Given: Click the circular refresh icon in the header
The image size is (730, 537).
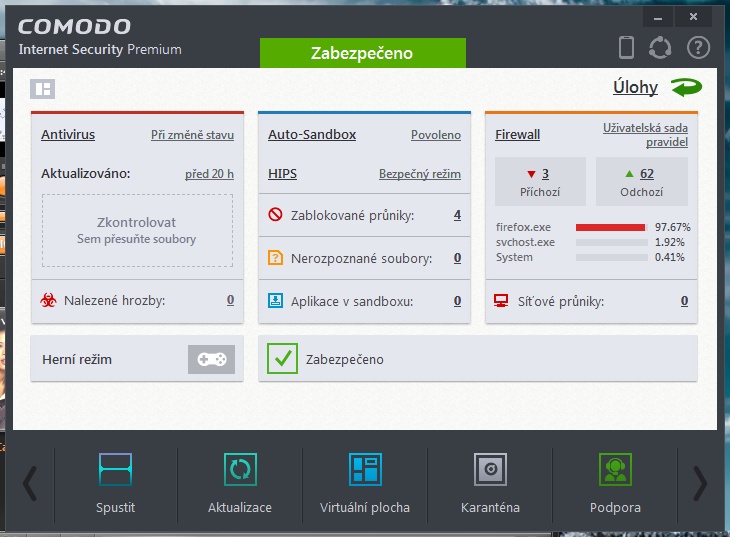Looking at the screenshot, I should pos(660,48).
